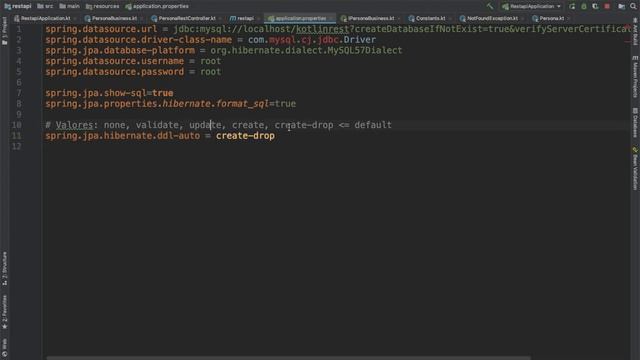Click spring.jpa.hibernate.ddl-auto key
640x360 pixels.
point(122,136)
